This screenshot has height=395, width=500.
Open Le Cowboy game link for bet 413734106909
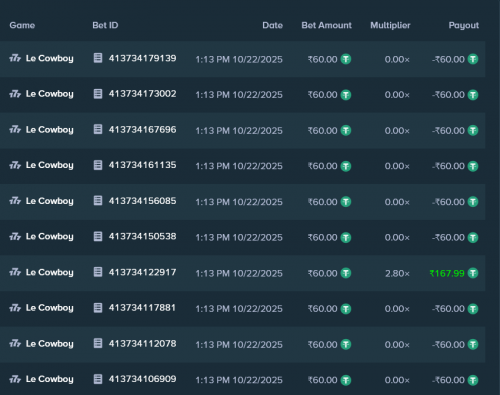[50, 380]
